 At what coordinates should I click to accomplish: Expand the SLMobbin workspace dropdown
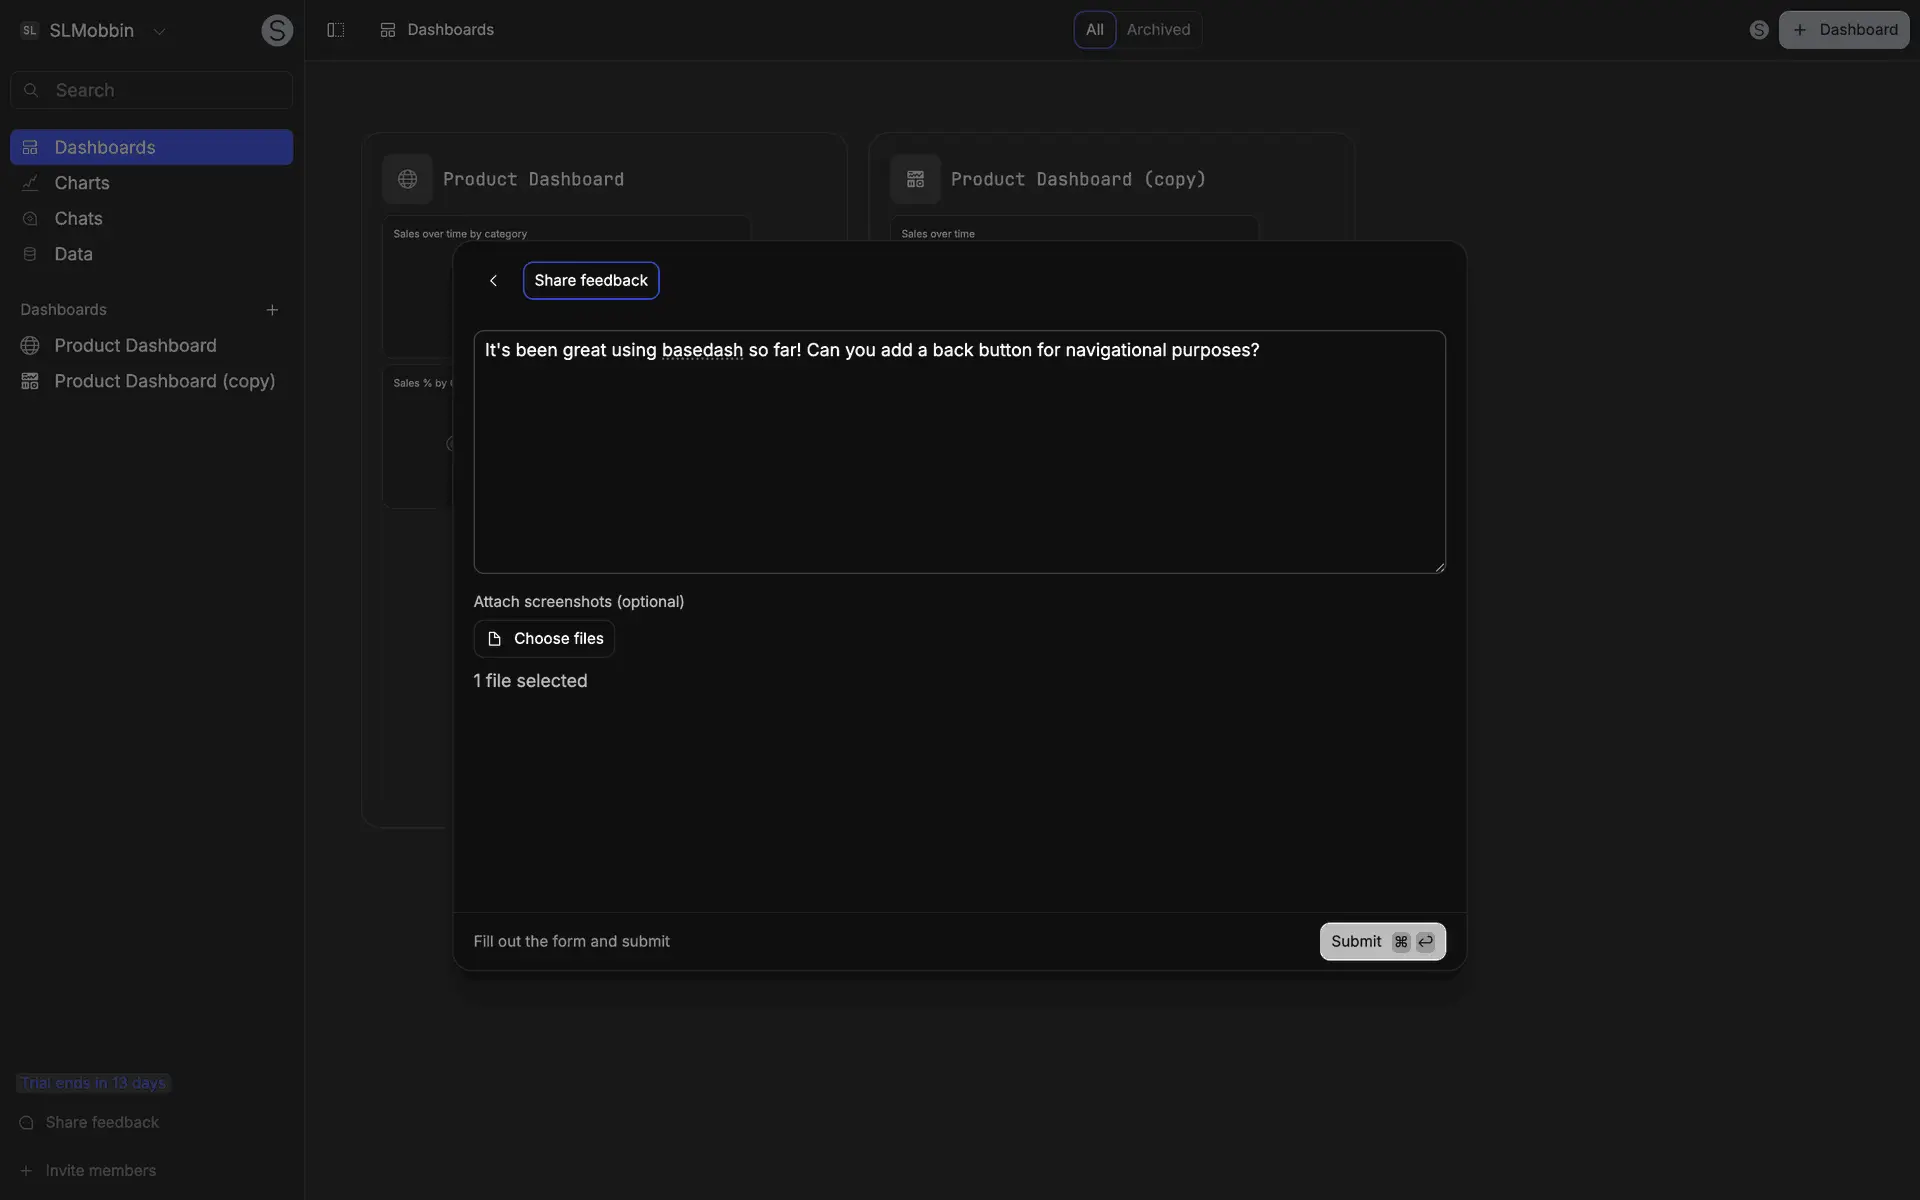[x=159, y=31]
